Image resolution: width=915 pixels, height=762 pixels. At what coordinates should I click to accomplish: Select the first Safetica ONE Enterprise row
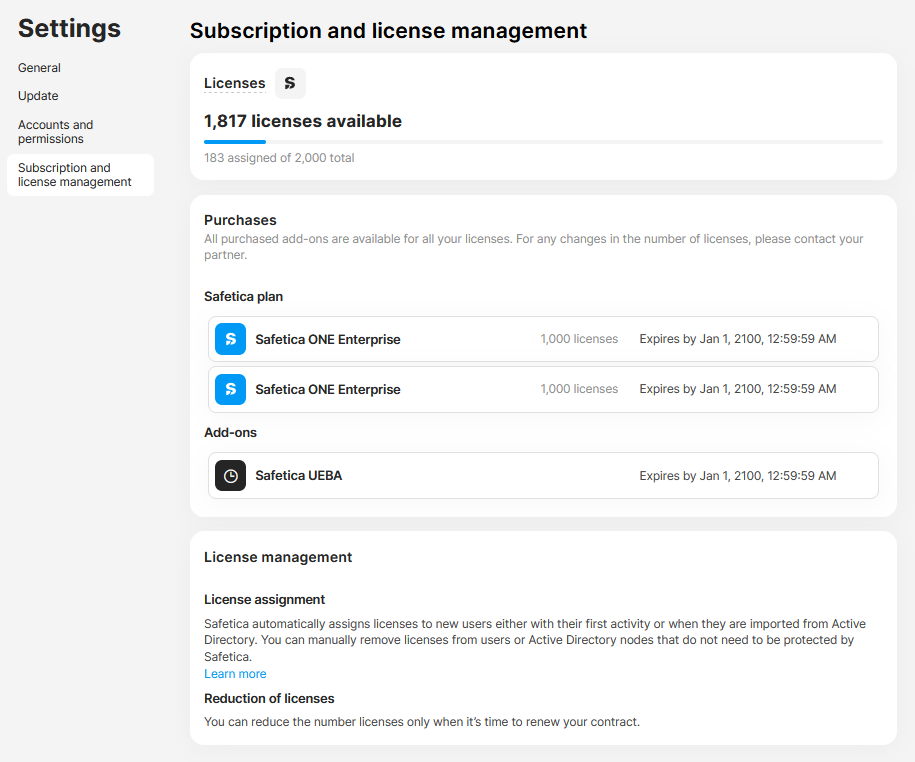[x=543, y=339]
